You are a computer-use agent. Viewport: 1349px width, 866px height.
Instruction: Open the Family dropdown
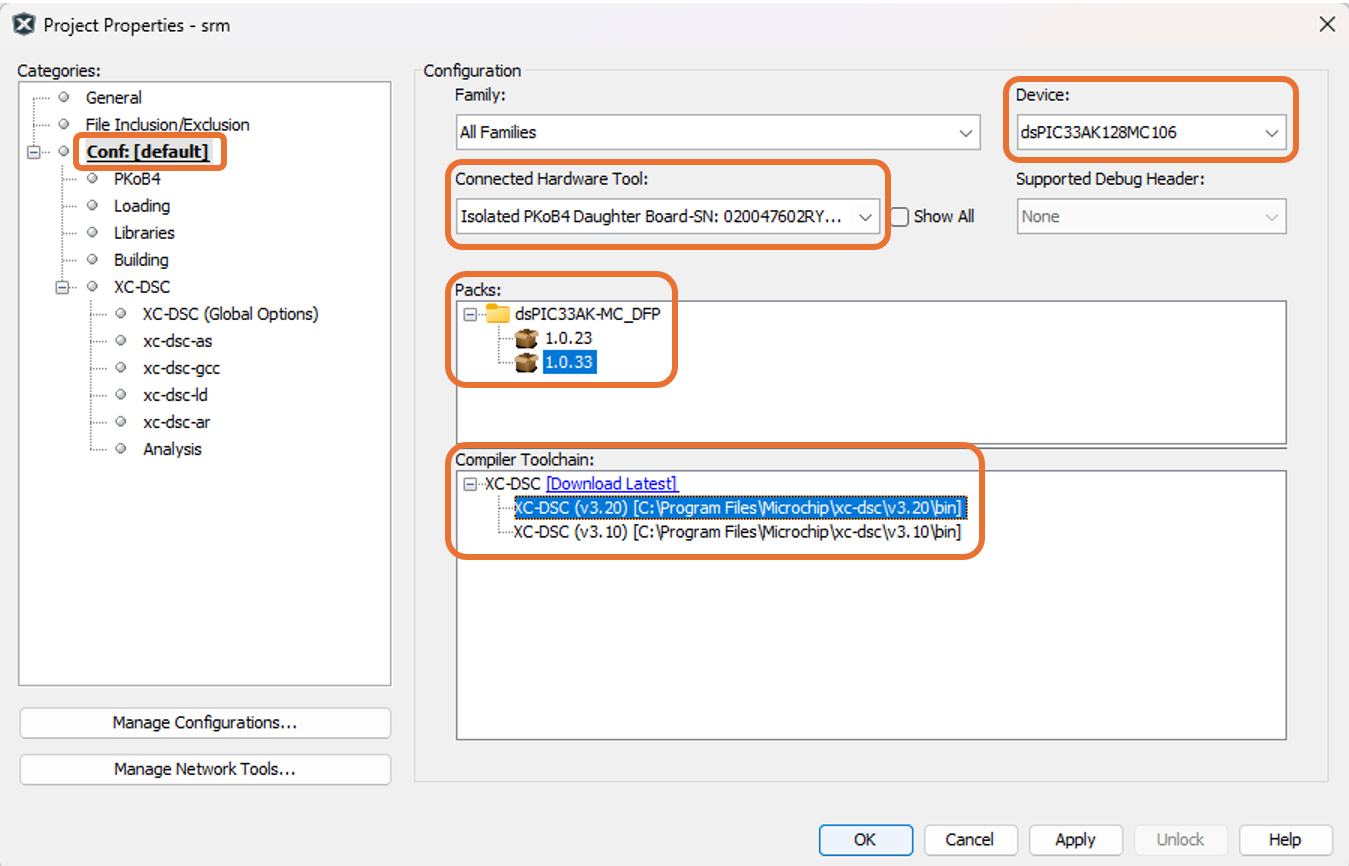[x=965, y=132]
